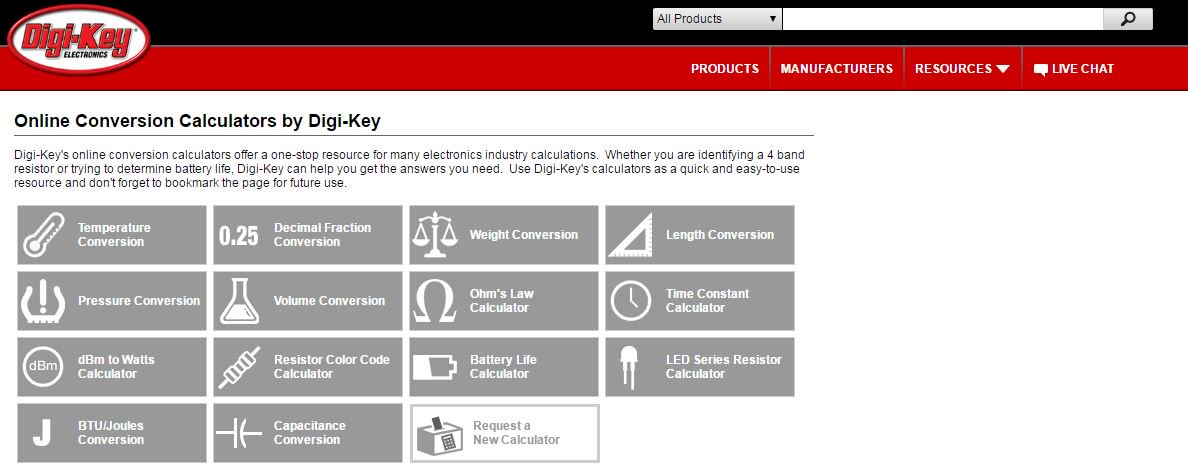This screenshot has height=473, width=1188.
Task: Focus the product search input field
Action: (x=943, y=19)
